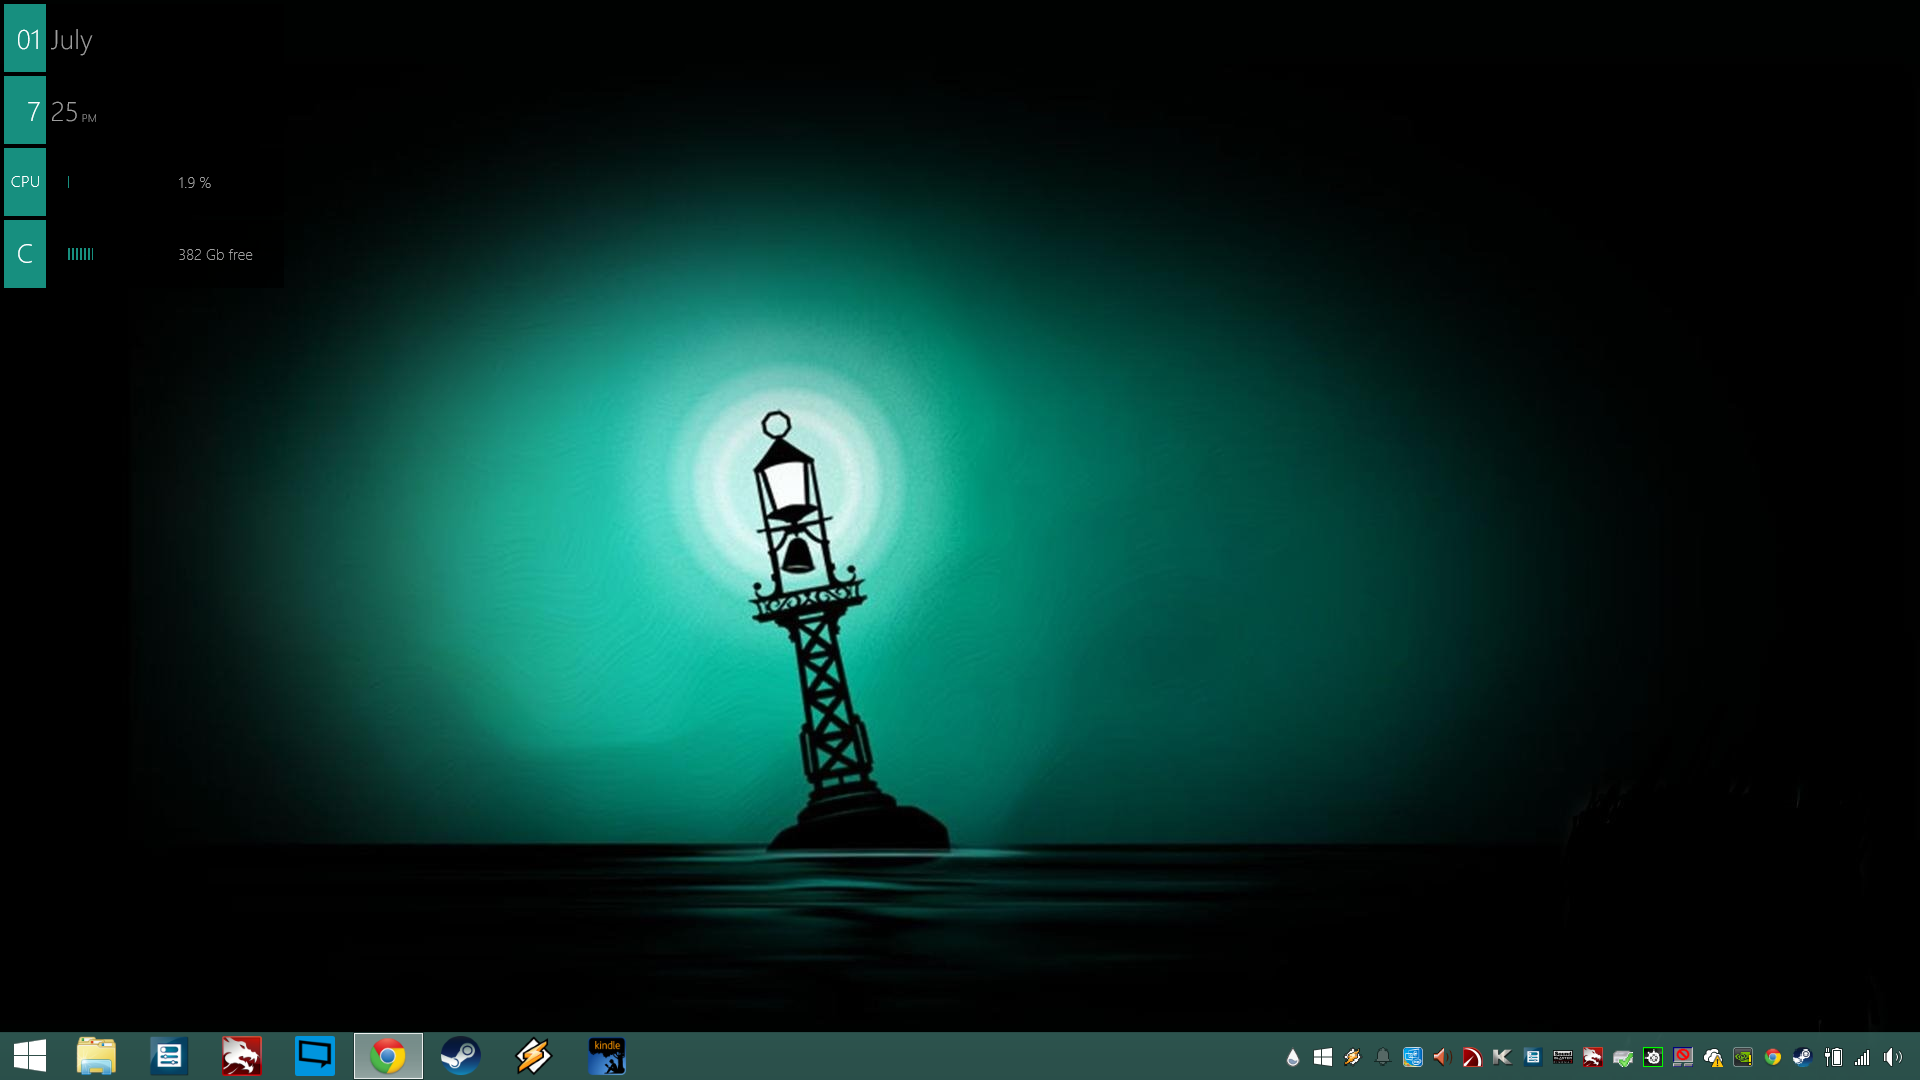
Task: Click the Steam tray icon
Action: [1802, 1057]
